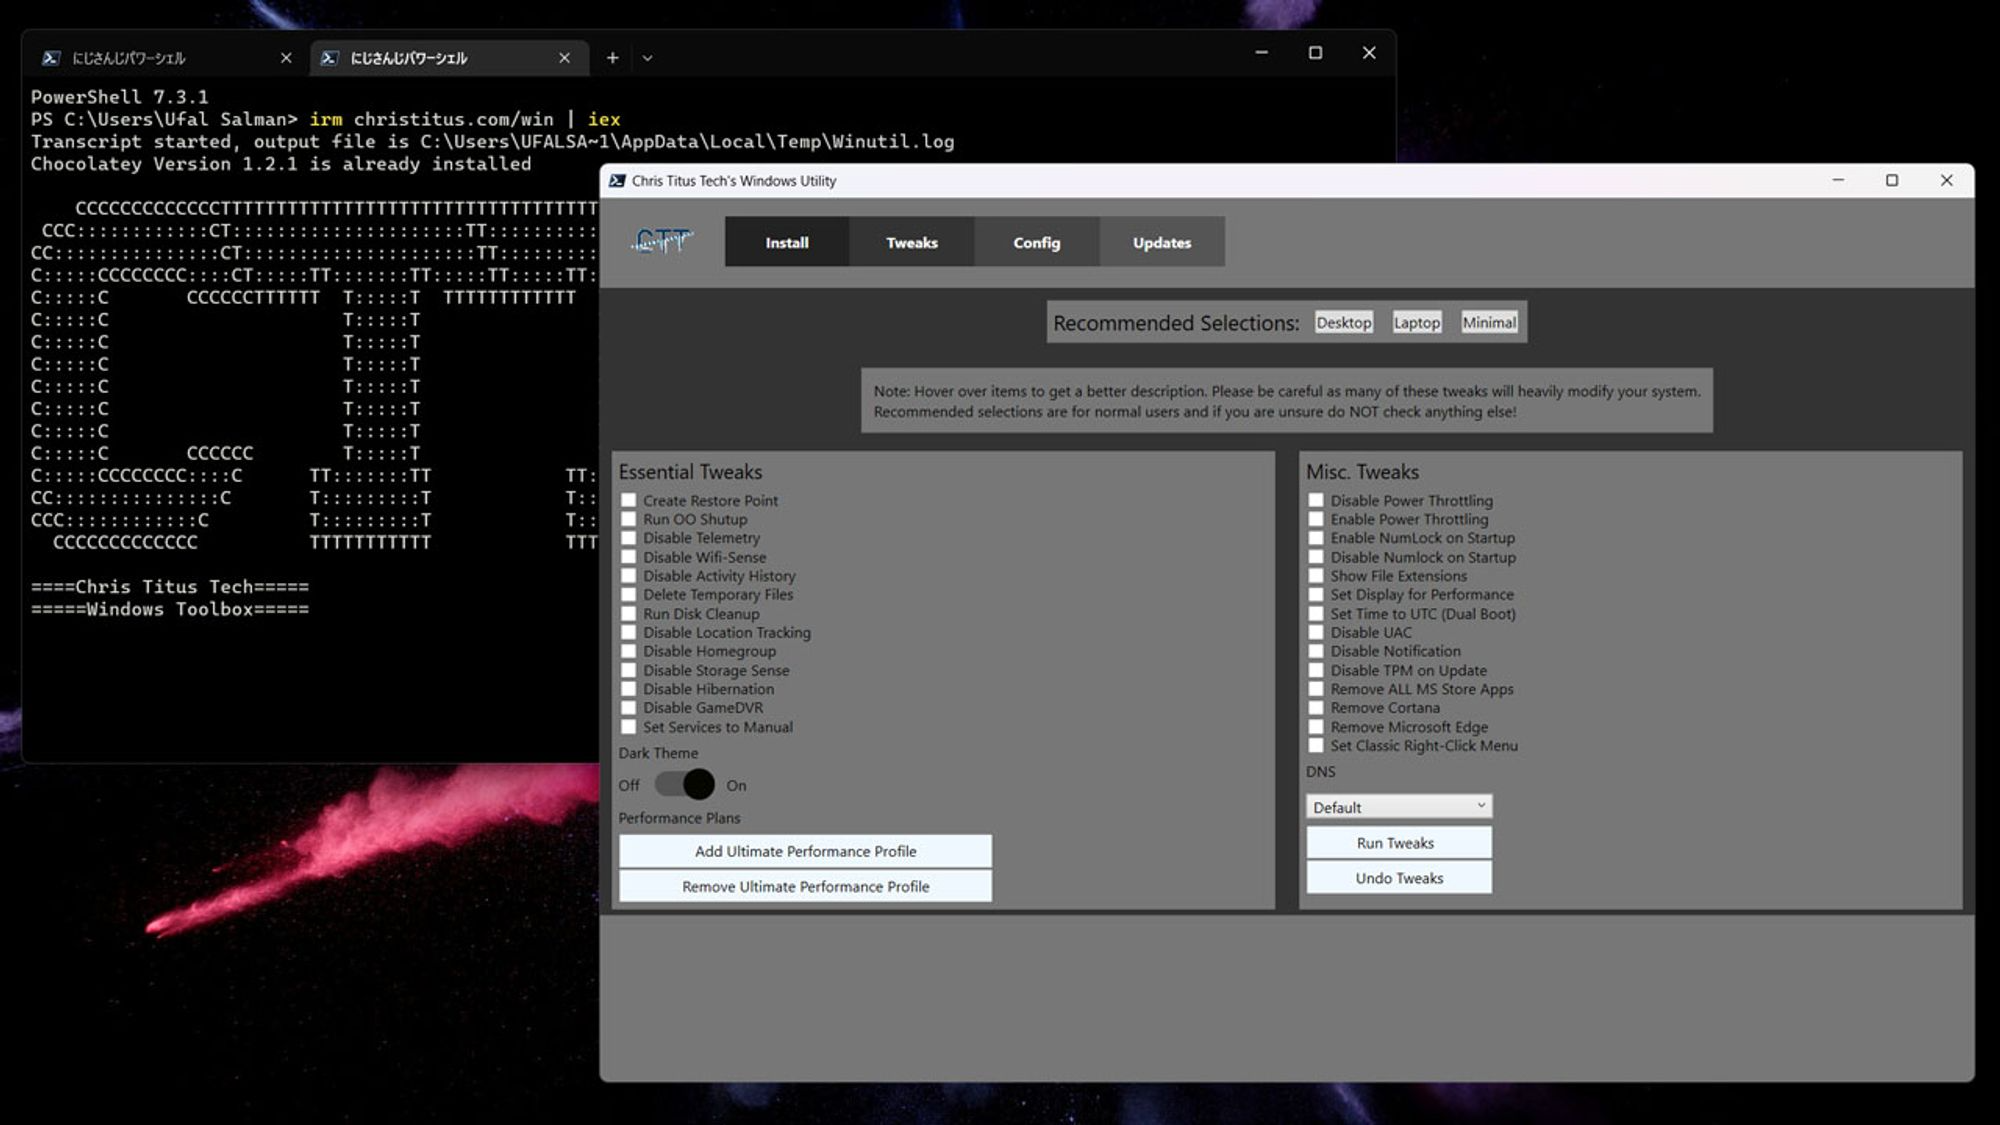
Task: Switch to the Install tab
Action: tap(787, 242)
